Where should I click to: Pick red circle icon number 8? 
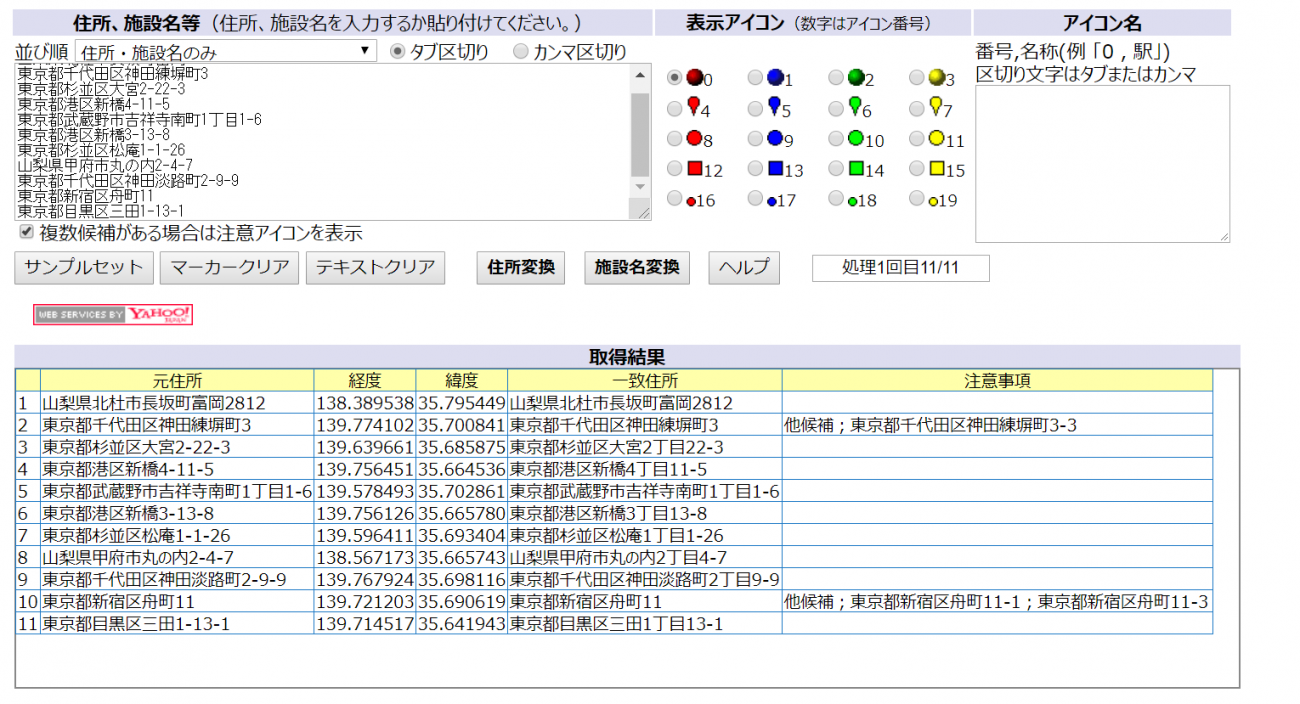point(675,139)
